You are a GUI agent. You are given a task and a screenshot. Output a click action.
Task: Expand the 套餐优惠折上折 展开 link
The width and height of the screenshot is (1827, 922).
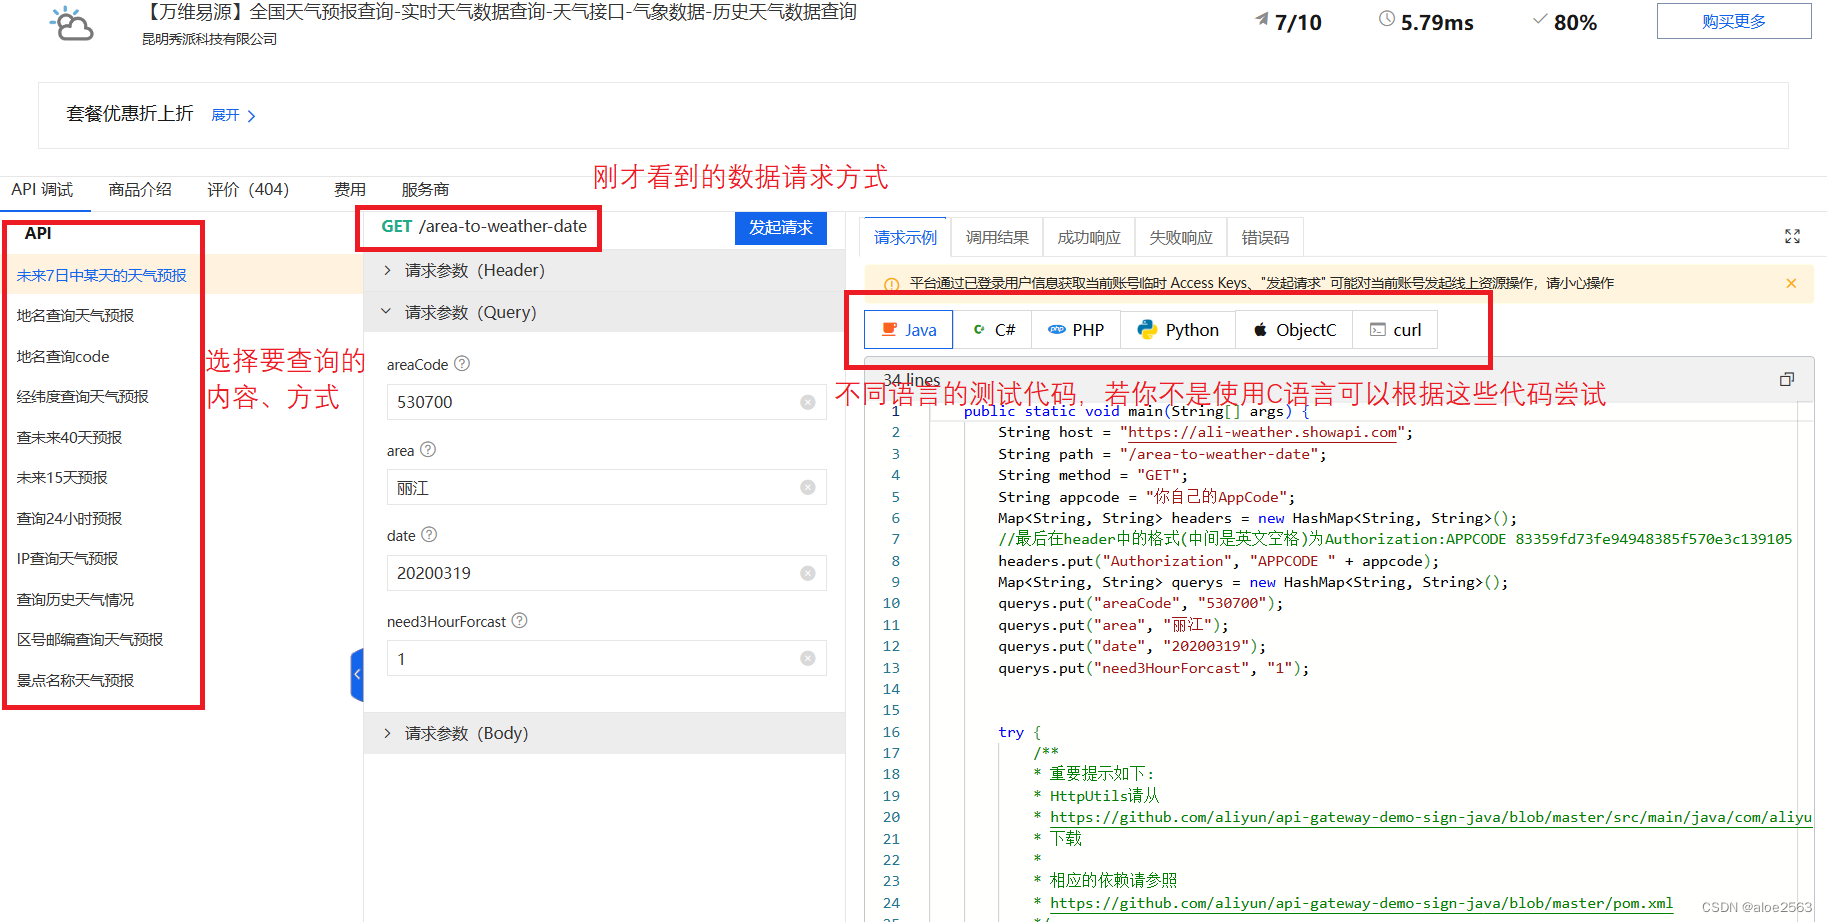(x=234, y=115)
